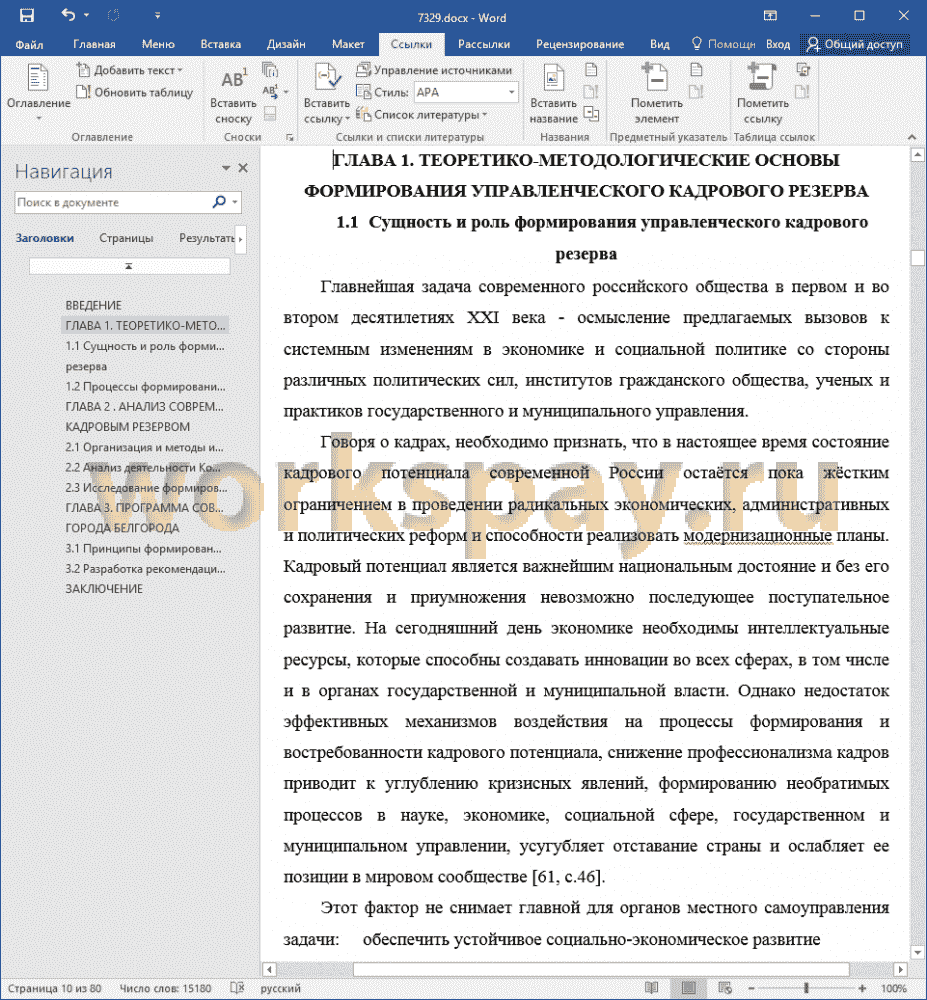Select the Заголовки navigation tab
The width and height of the screenshot is (927, 1000).
pos(45,238)
